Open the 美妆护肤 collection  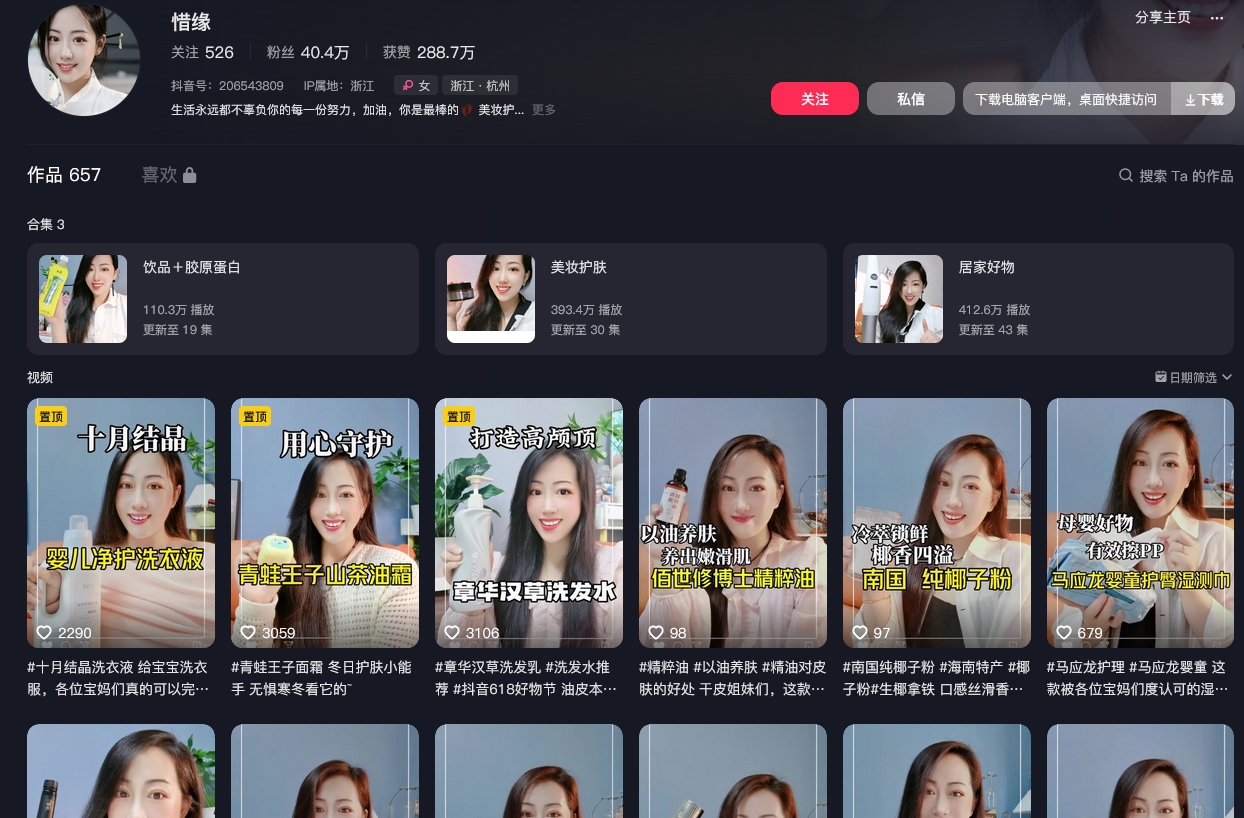(631, 299)
